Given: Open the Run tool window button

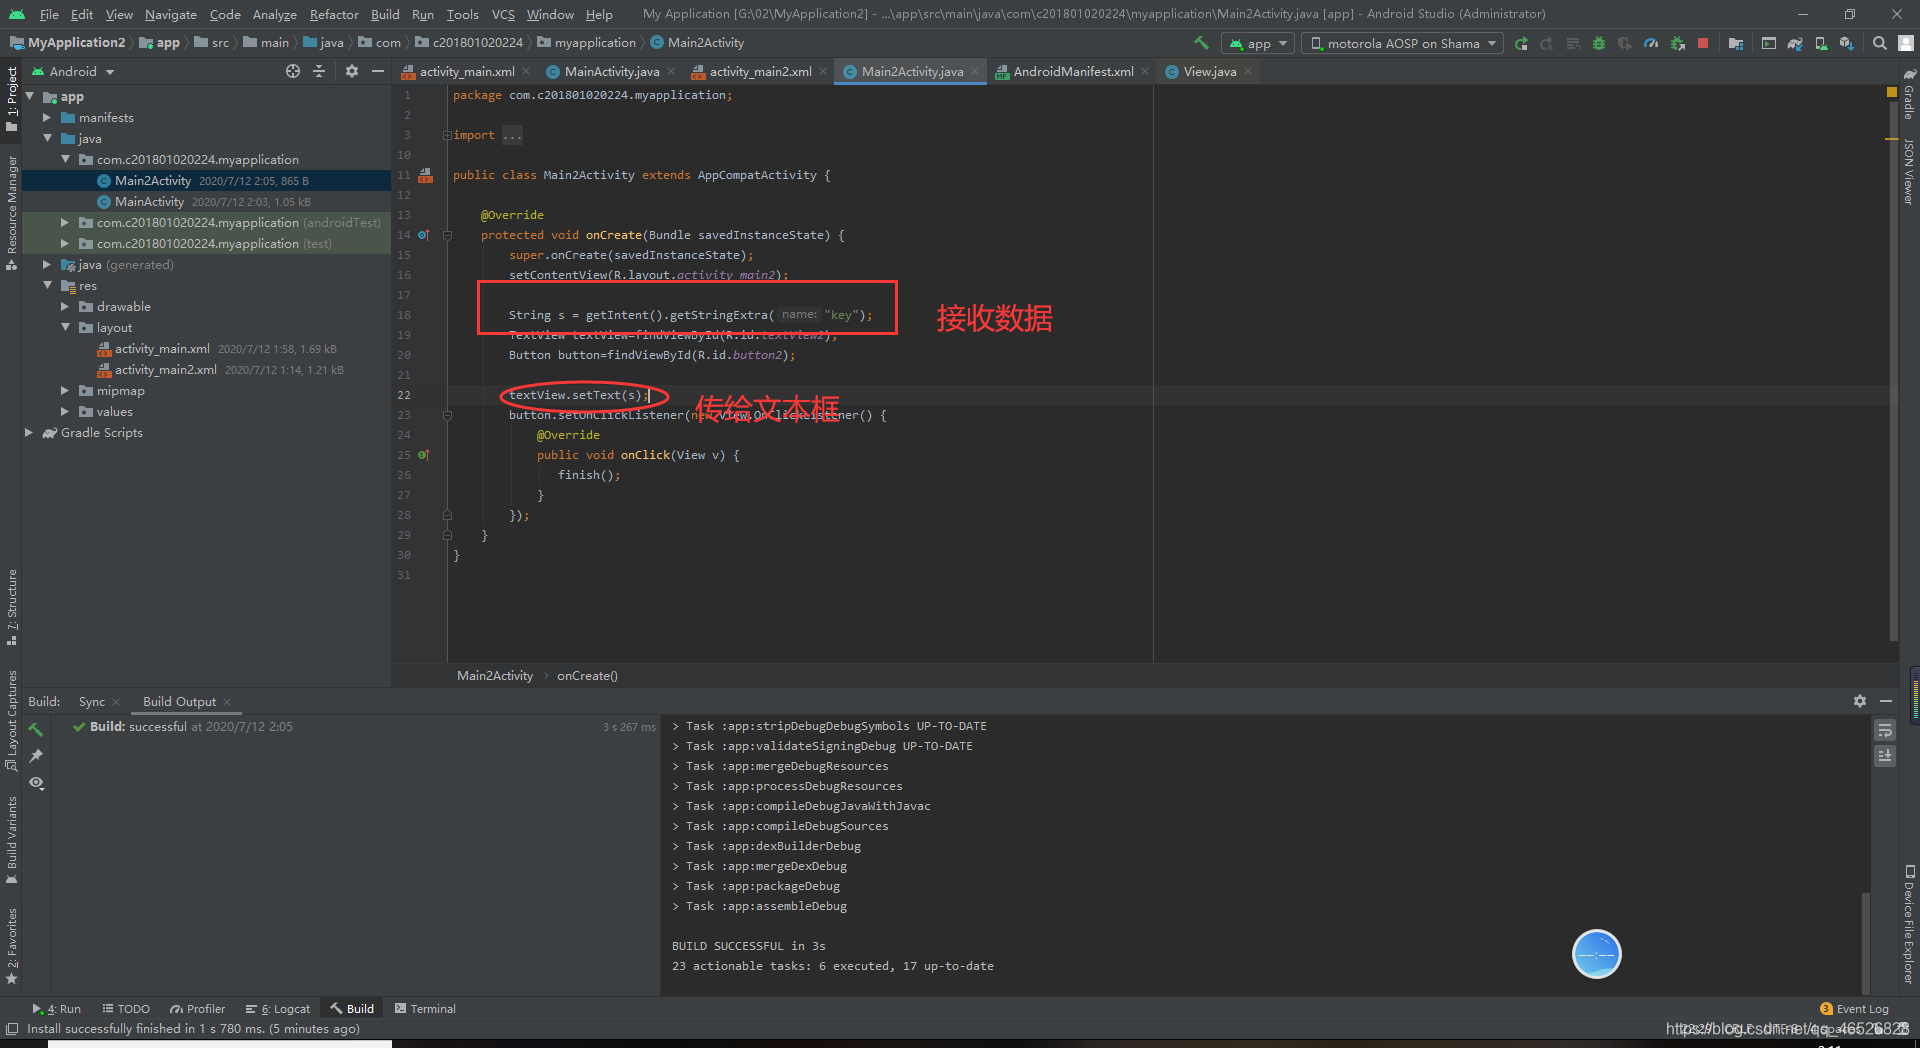Looking at the screenshot, I should [x=57, y=1009].
